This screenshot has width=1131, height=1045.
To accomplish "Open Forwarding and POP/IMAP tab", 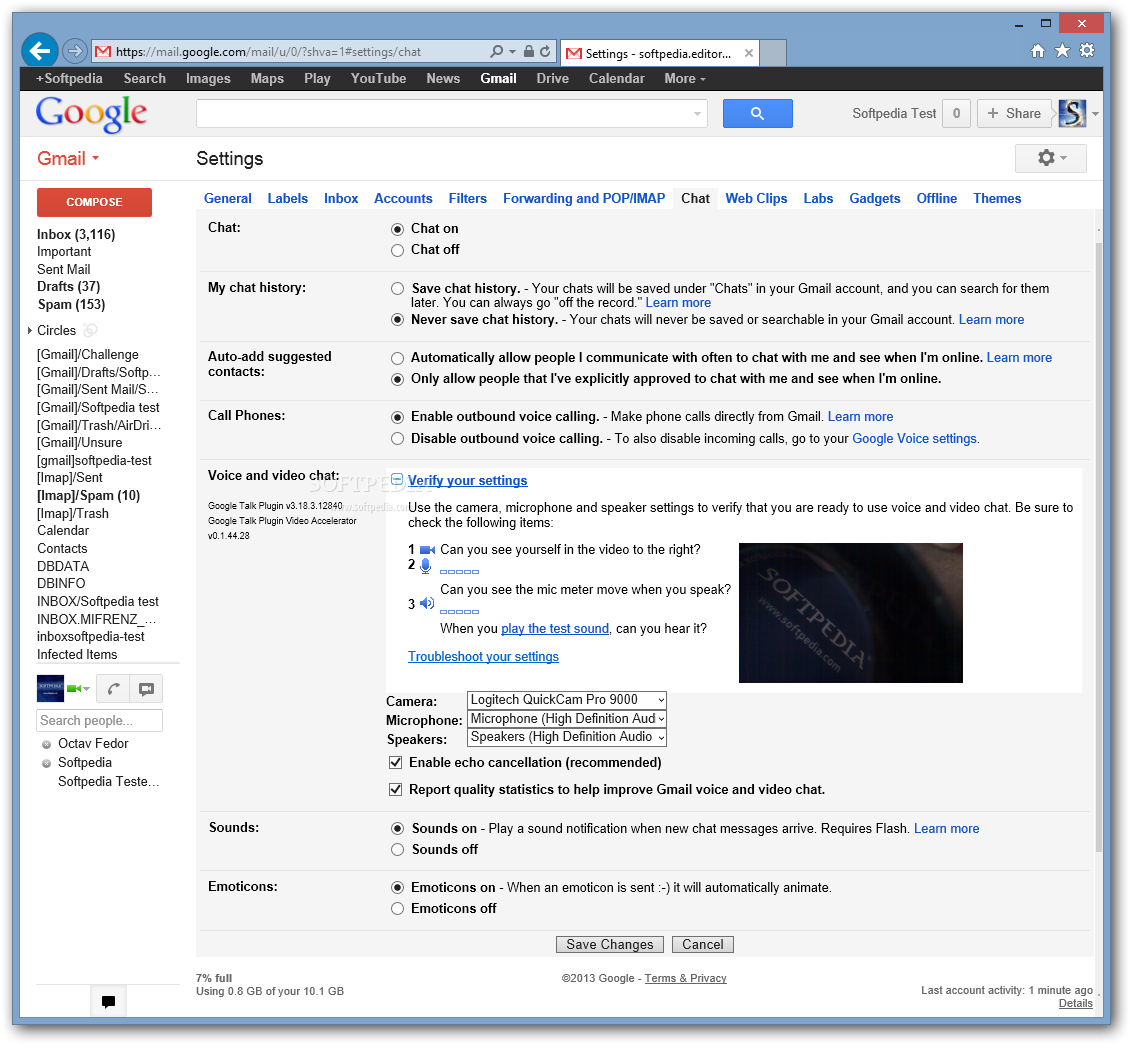I will tap(584, 198).
